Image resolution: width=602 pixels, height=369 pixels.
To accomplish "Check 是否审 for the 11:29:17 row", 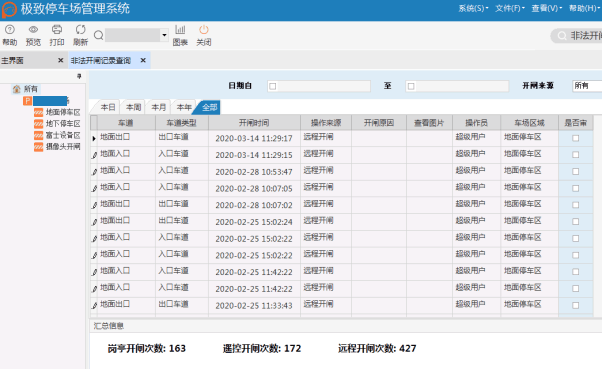I will coord(576,138).
